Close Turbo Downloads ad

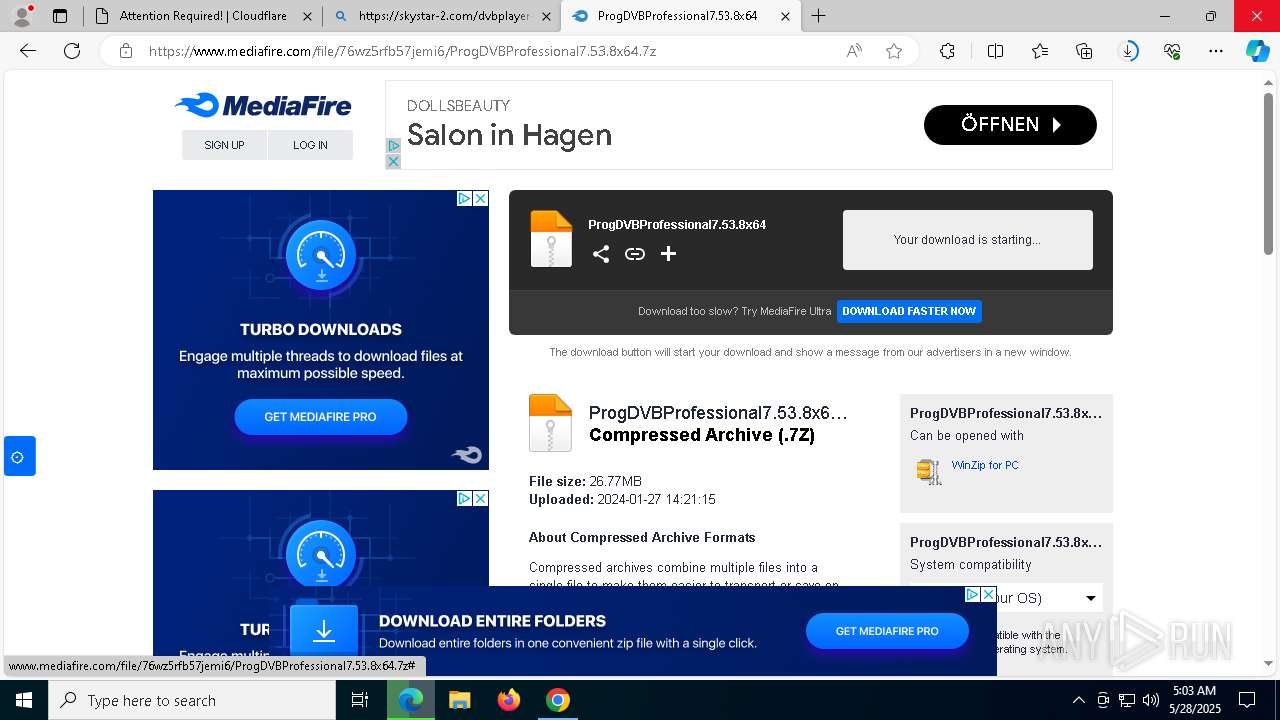480,199
